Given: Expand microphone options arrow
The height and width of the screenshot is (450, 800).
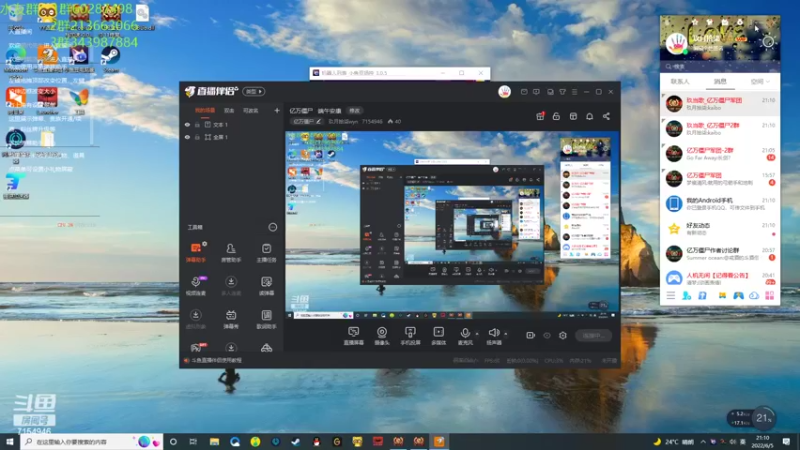Looking at the screenshot, I should coord(477,334).
